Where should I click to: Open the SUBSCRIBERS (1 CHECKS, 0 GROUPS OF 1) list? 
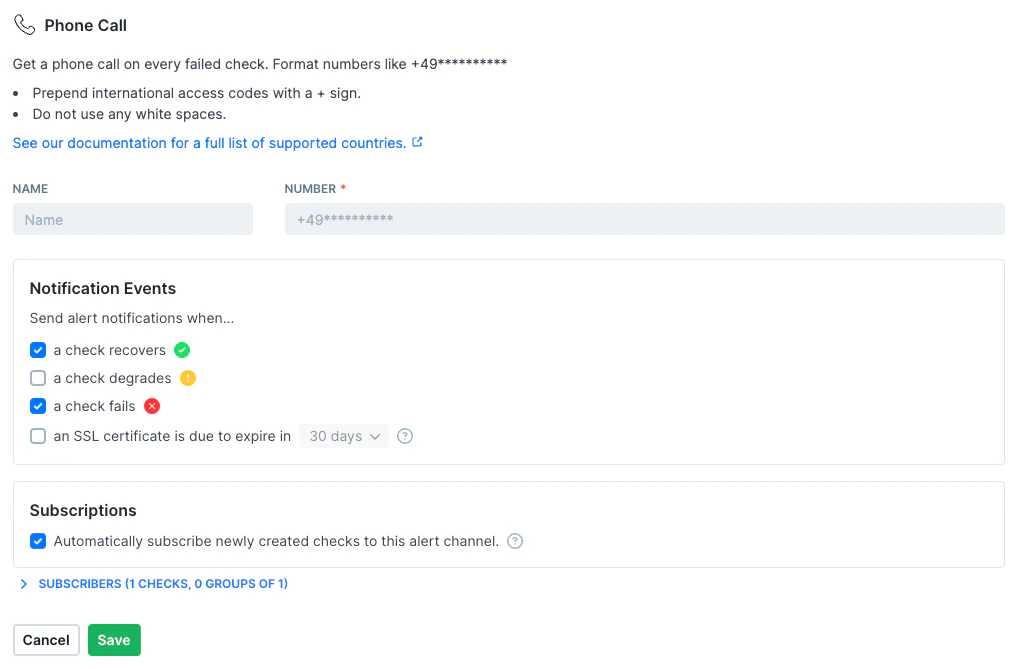point(163,583)
